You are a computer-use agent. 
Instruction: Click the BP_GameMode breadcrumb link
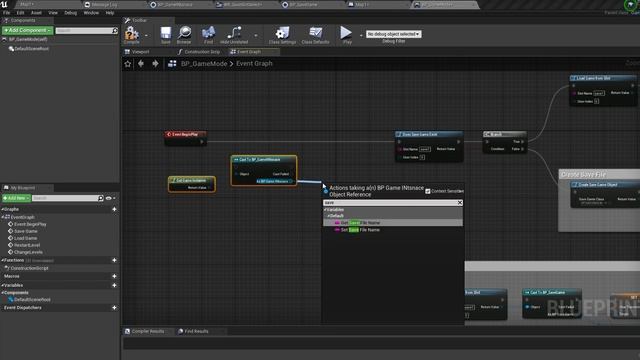204,64
